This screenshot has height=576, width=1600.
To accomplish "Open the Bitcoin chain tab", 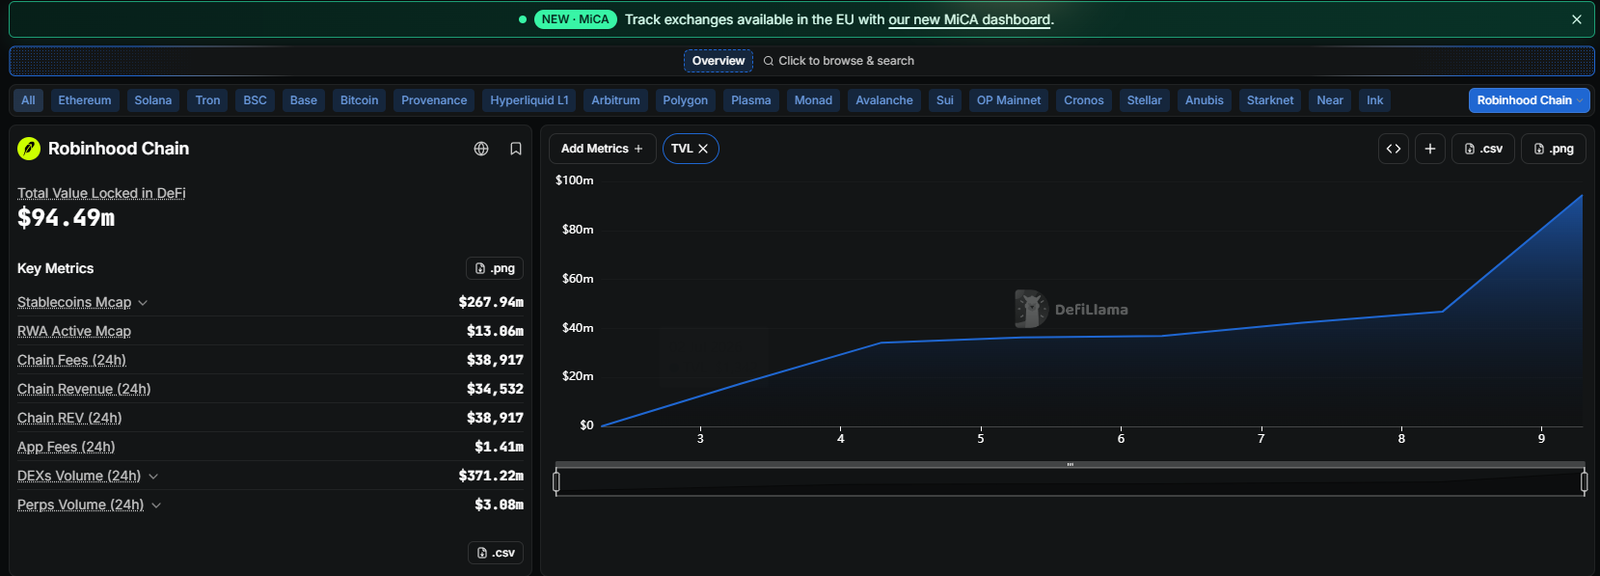I will tap(359, 100).
